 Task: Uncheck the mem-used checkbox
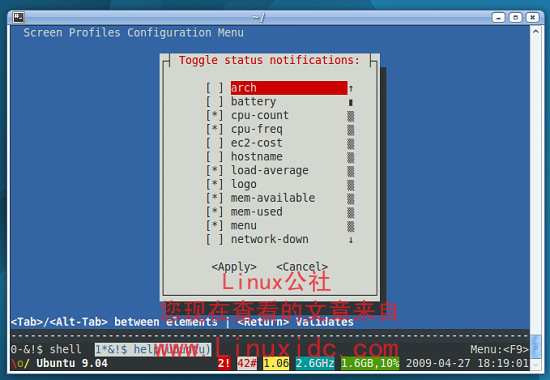[214, 212]
